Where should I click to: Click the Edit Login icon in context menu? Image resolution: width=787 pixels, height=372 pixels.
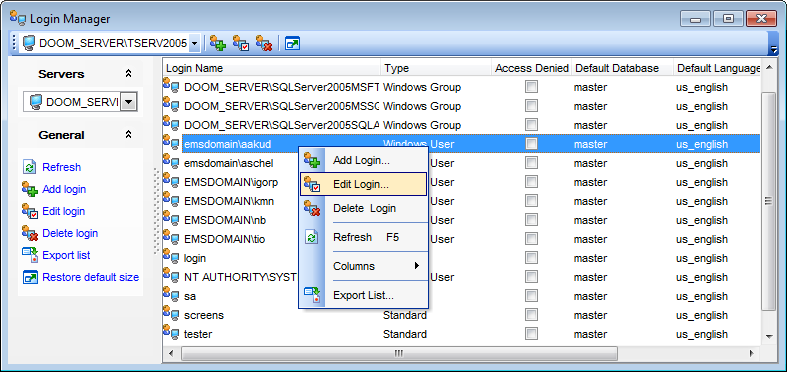pos(312,184)
